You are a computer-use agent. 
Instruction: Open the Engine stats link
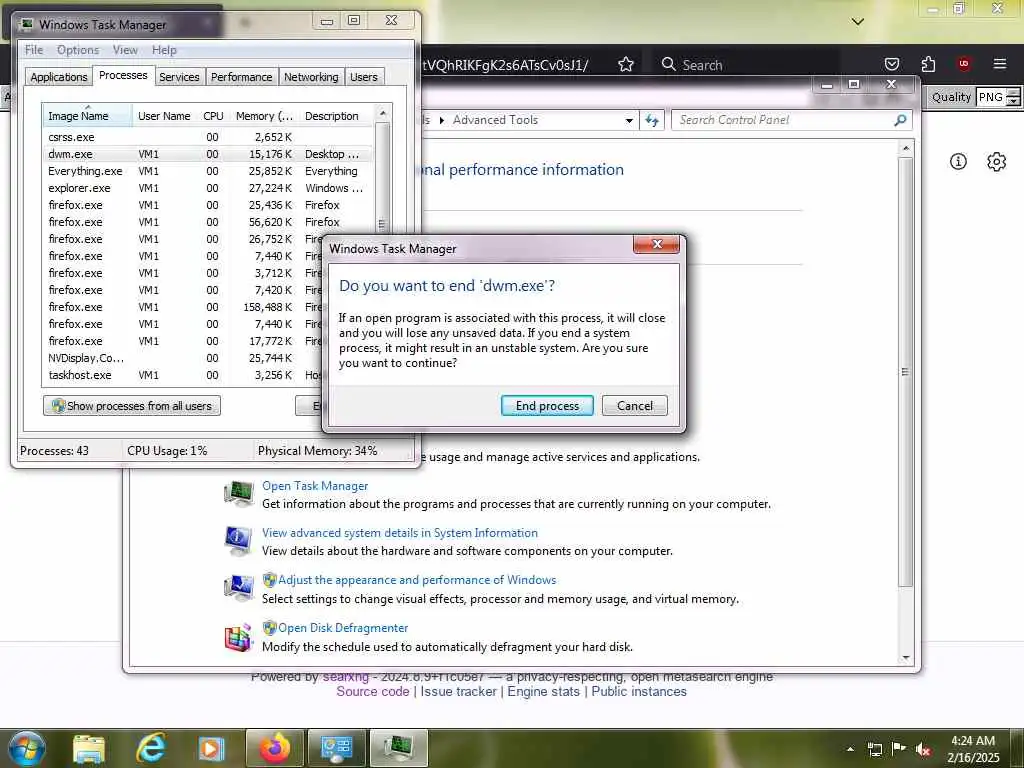pos(543,692)
